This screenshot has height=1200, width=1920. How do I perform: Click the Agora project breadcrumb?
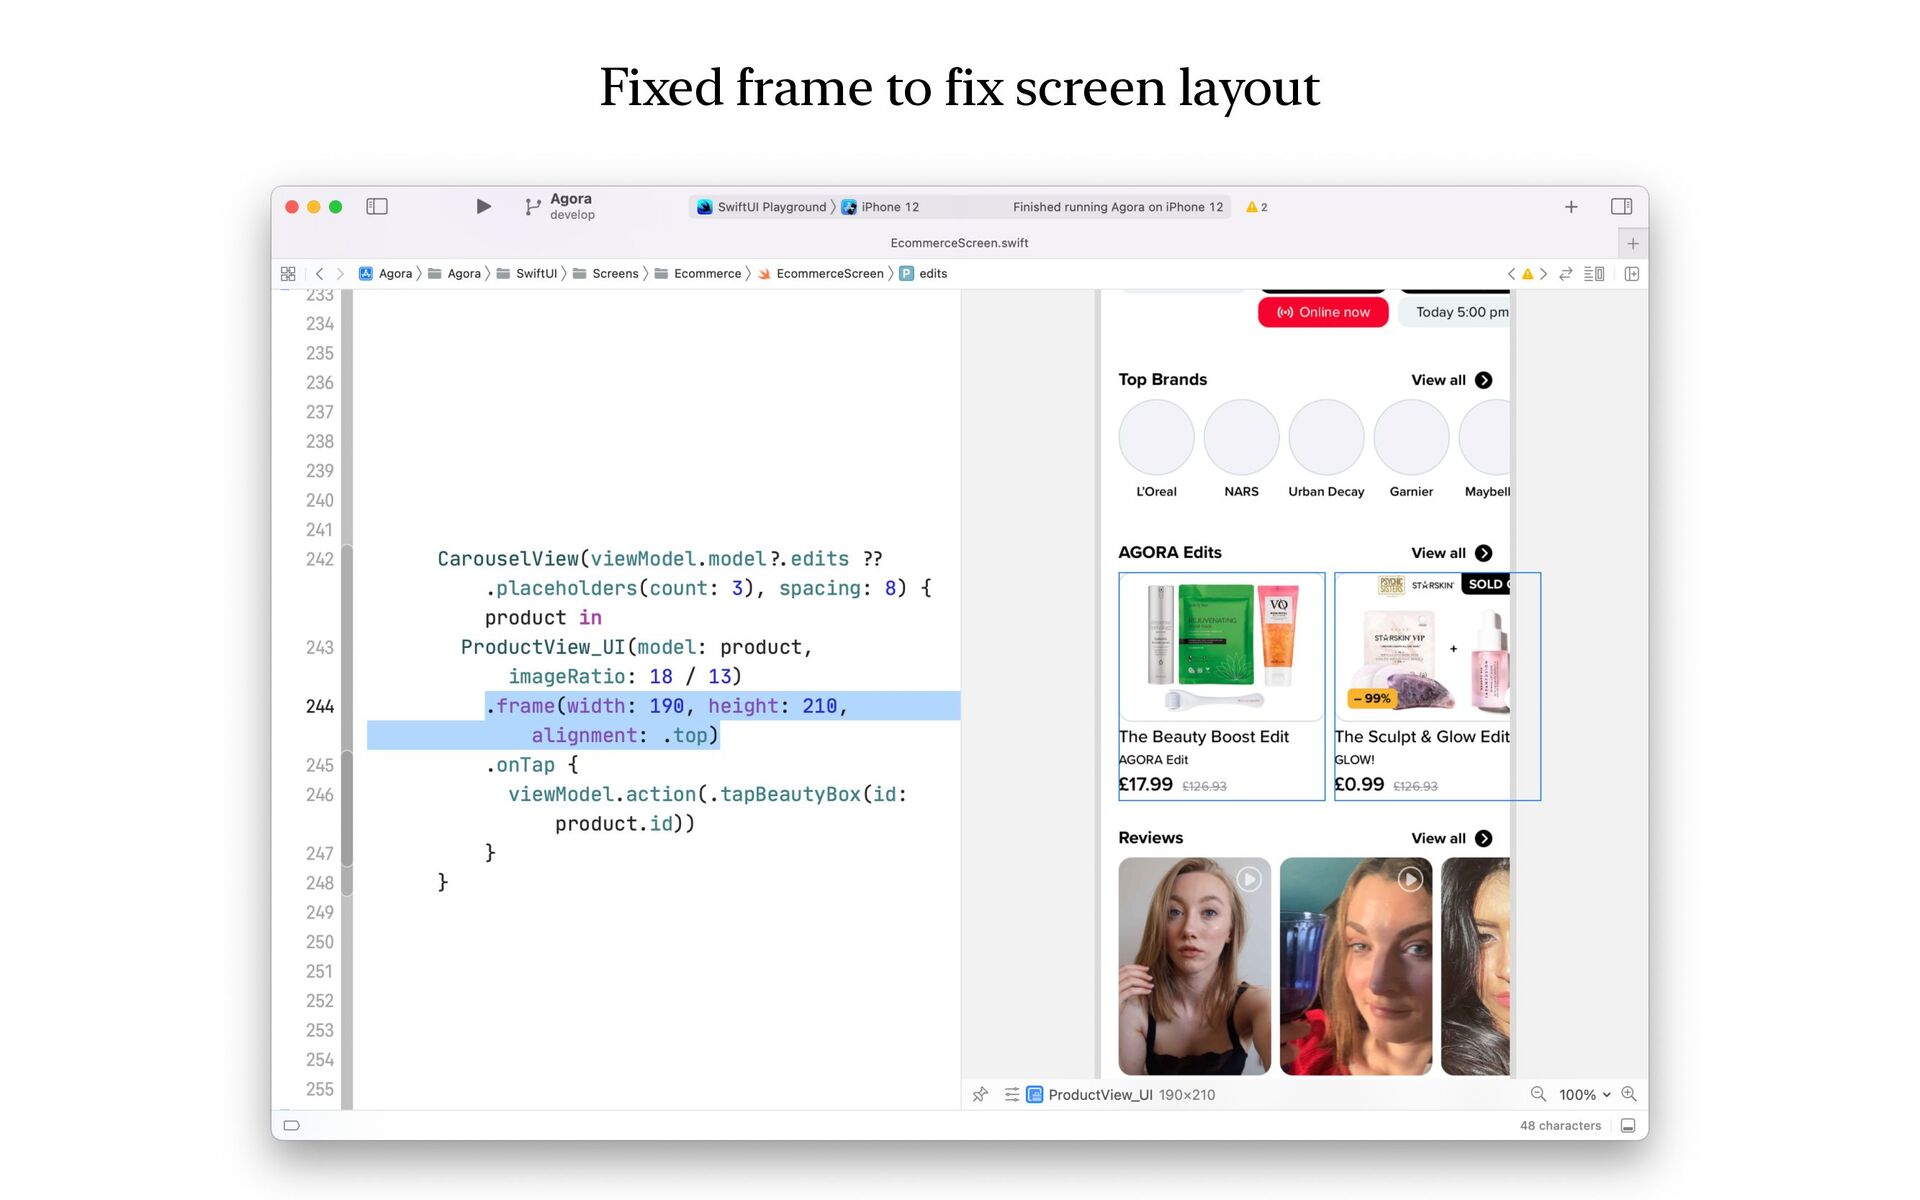point(386,273)
